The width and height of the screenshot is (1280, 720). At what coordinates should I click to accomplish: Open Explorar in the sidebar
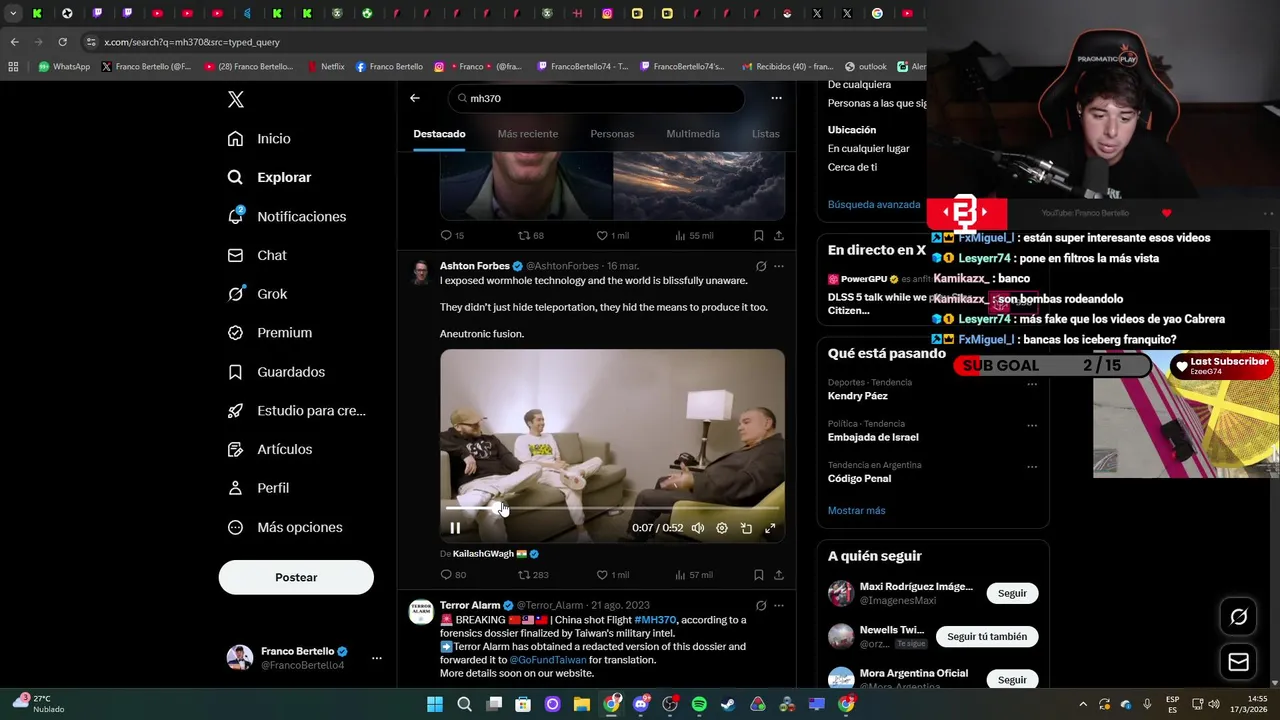[x=269, y=177]
